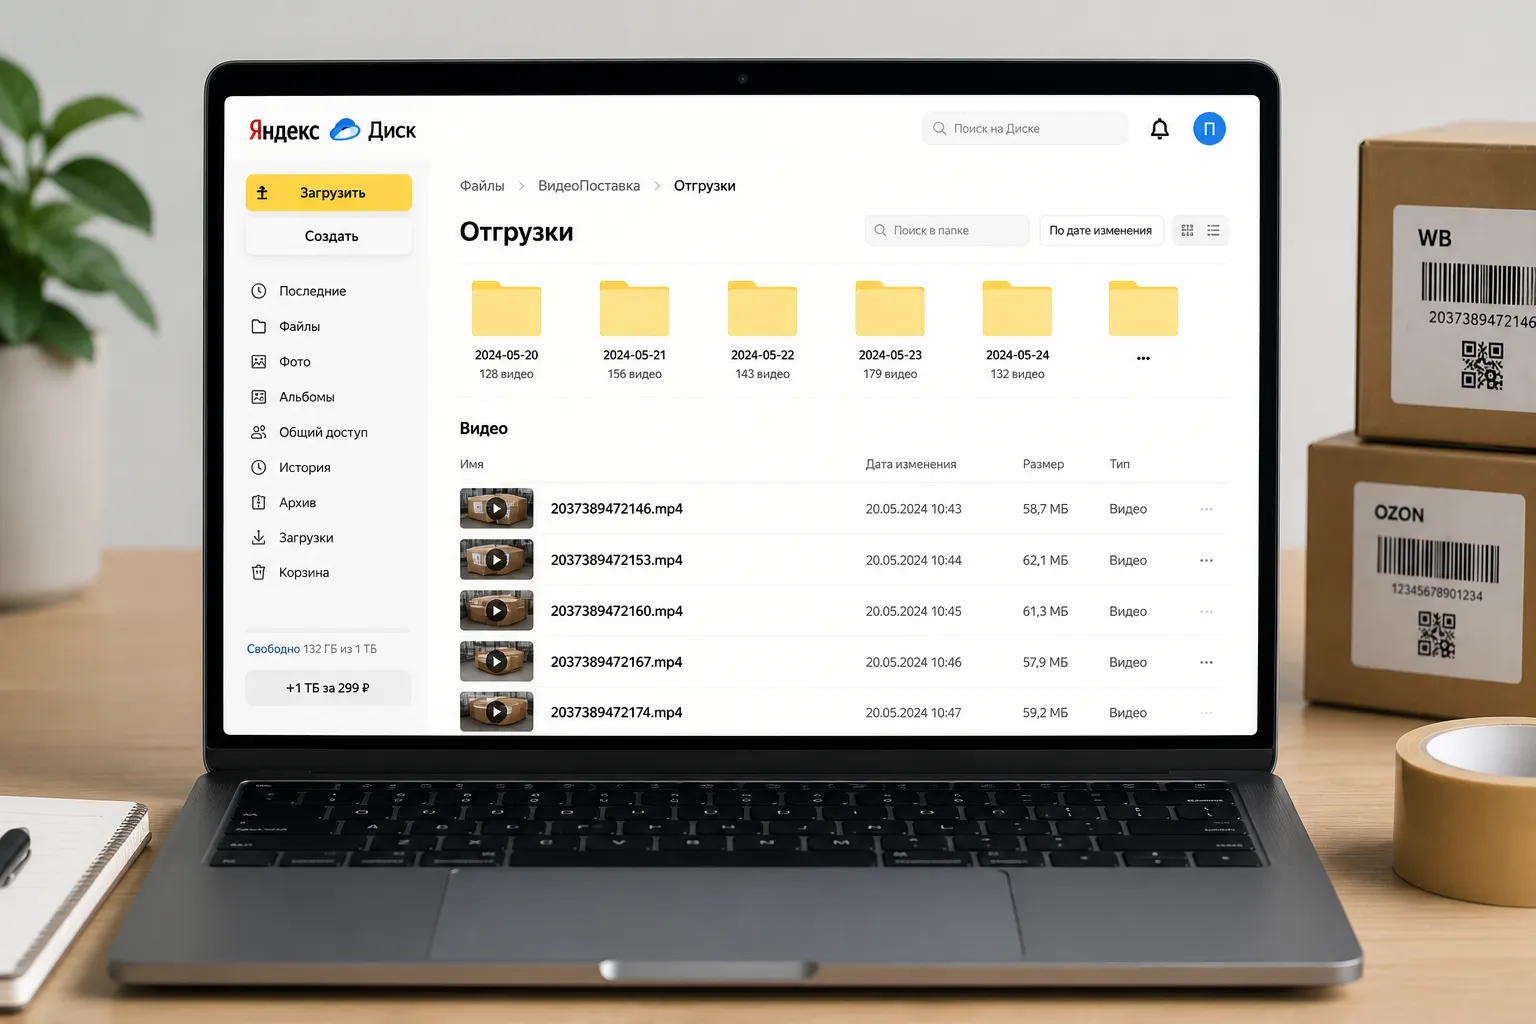This screenshot has height=1024, width=1536.
Task: Click the folder icon next to Файлы
Action: (x=258, y=326)
